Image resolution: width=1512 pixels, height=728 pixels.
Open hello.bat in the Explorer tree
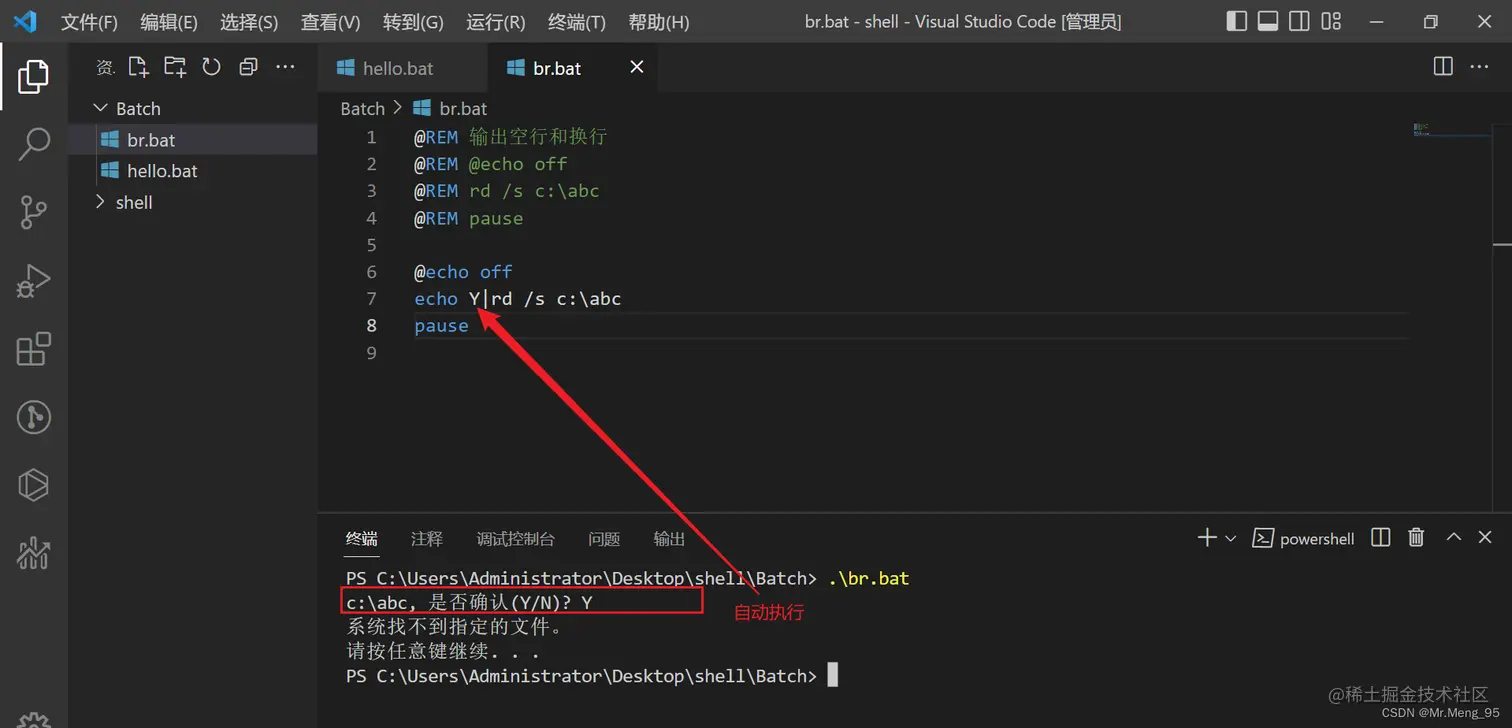(192, 171)
